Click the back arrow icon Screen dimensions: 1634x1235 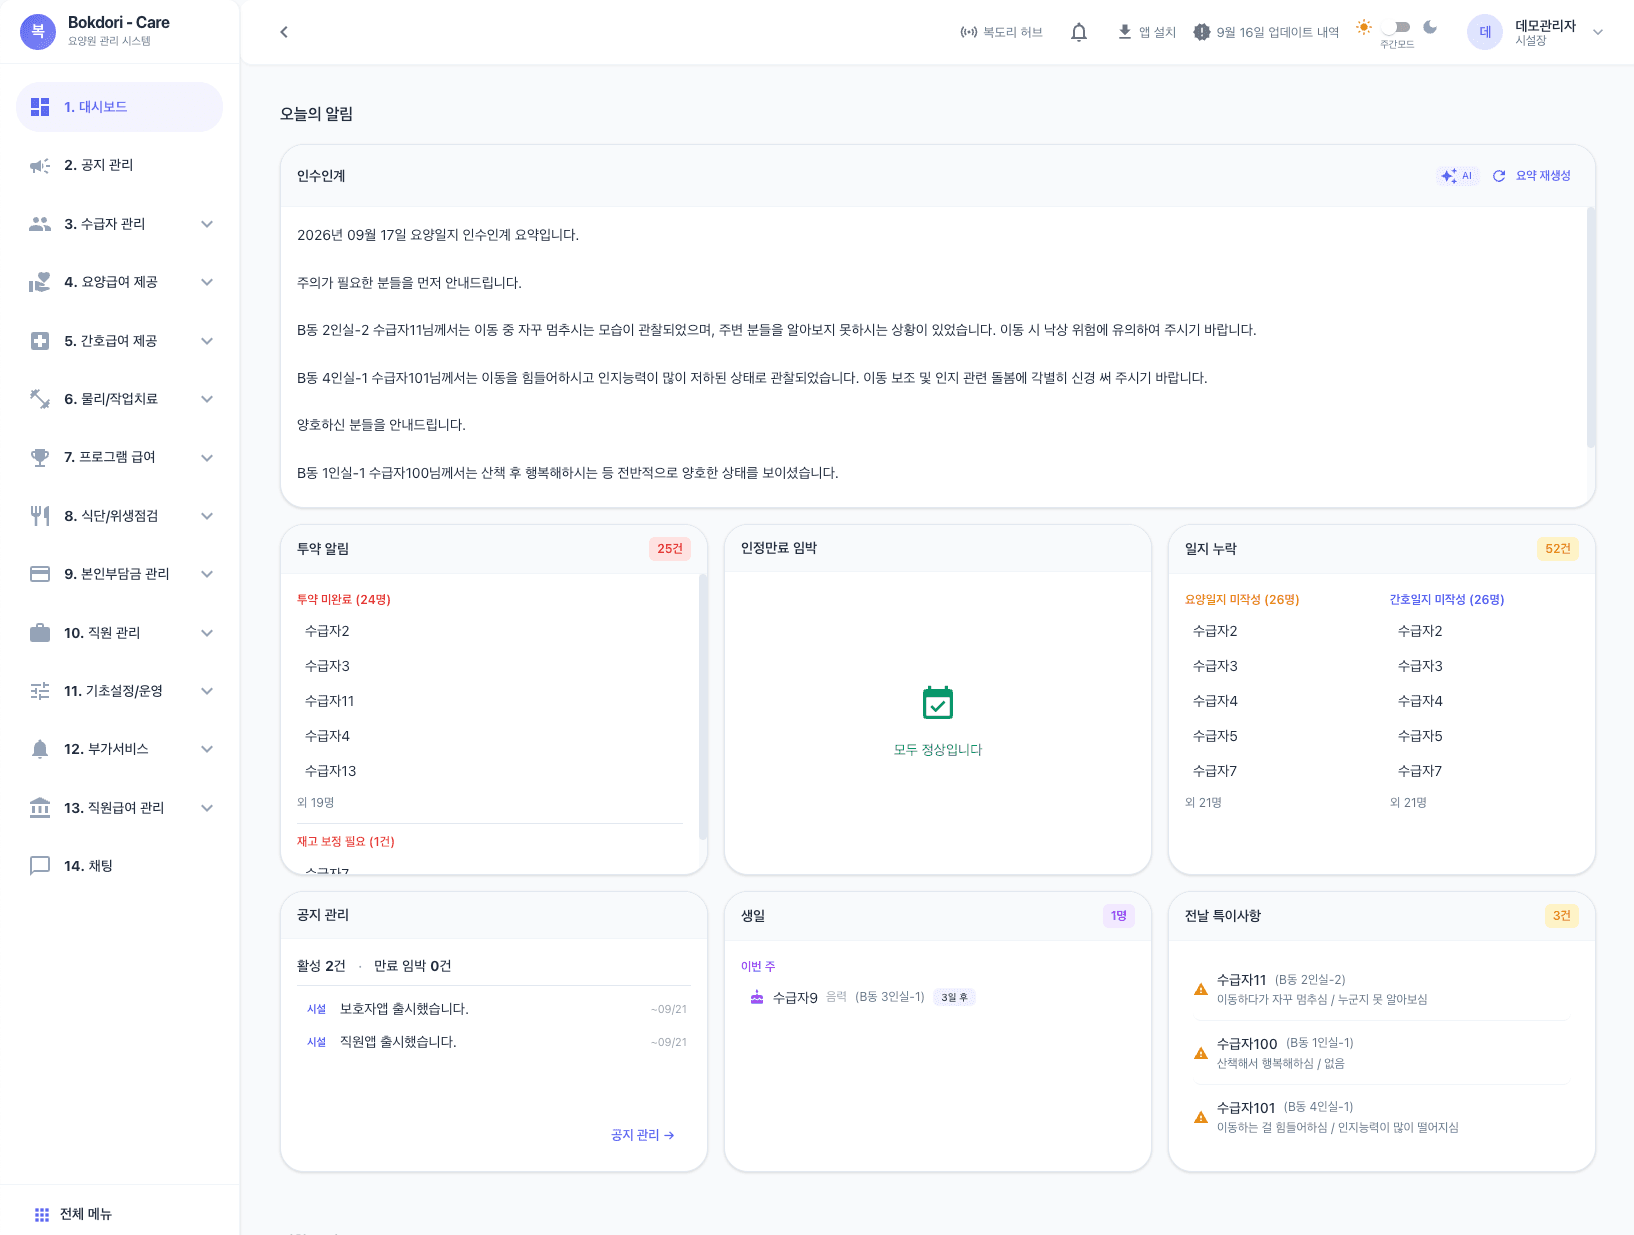click(284, 32)
